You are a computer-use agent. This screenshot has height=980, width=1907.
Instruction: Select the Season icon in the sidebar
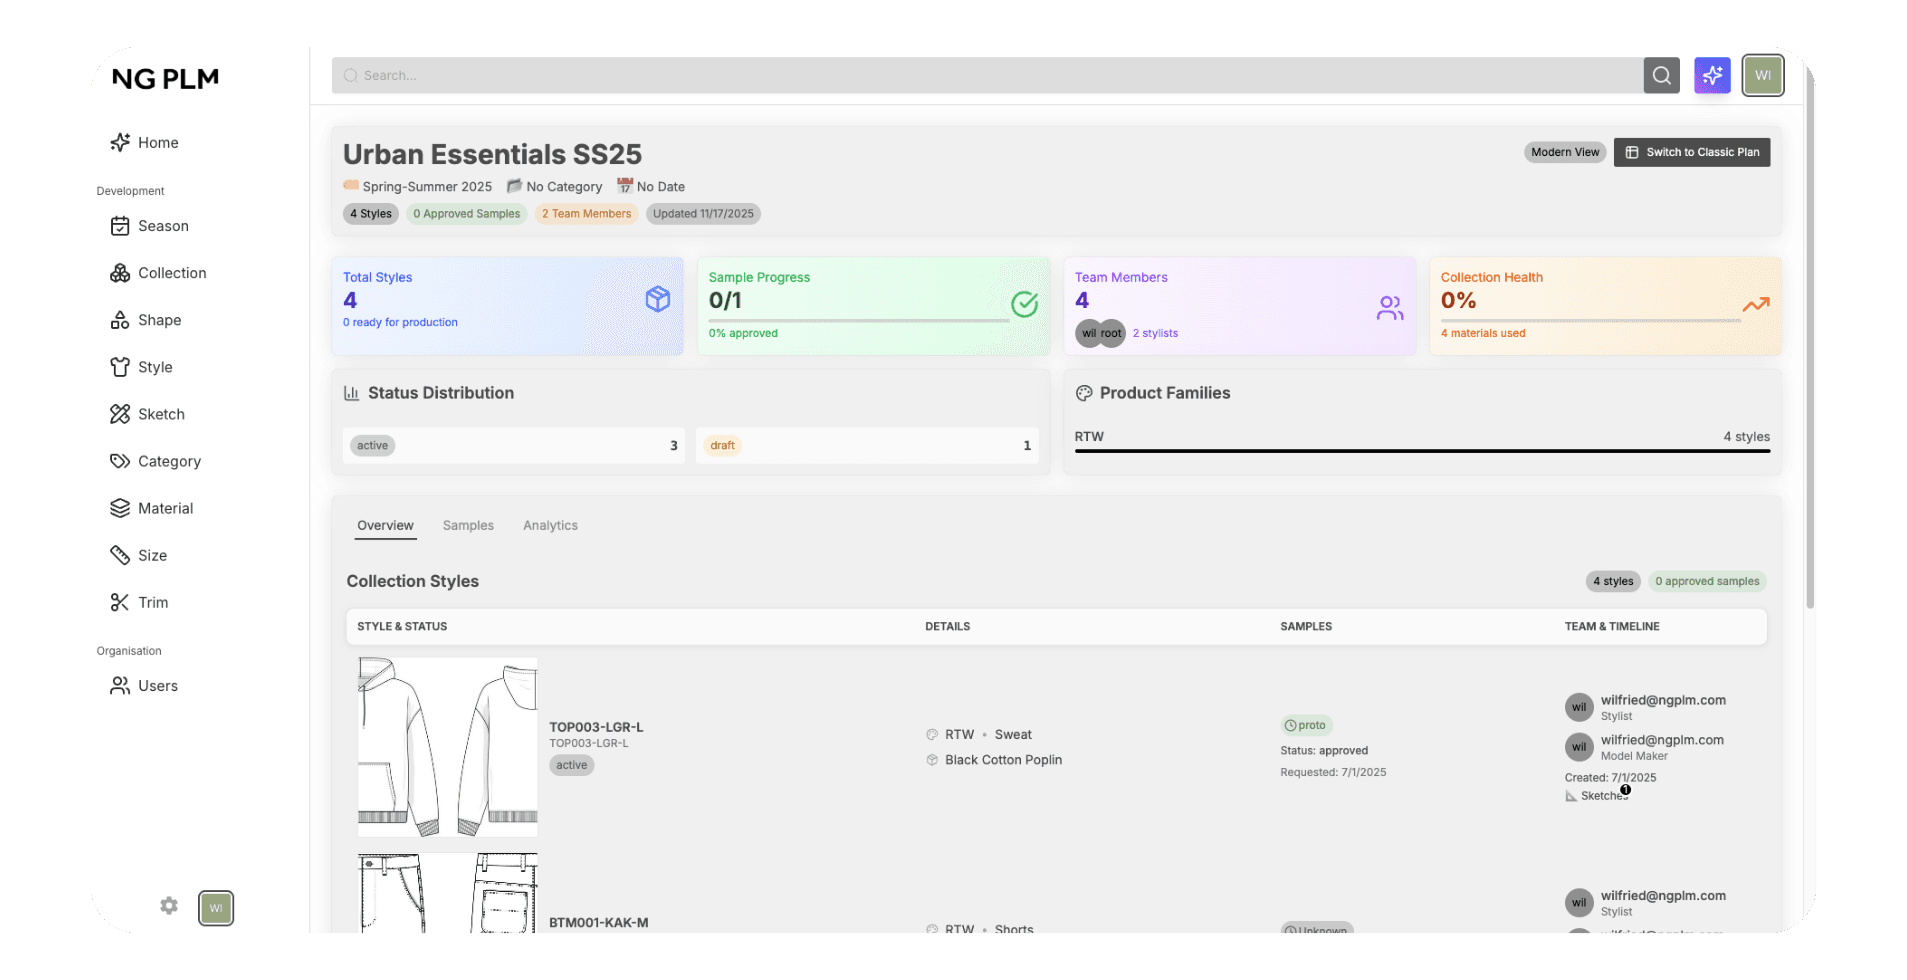120,226
